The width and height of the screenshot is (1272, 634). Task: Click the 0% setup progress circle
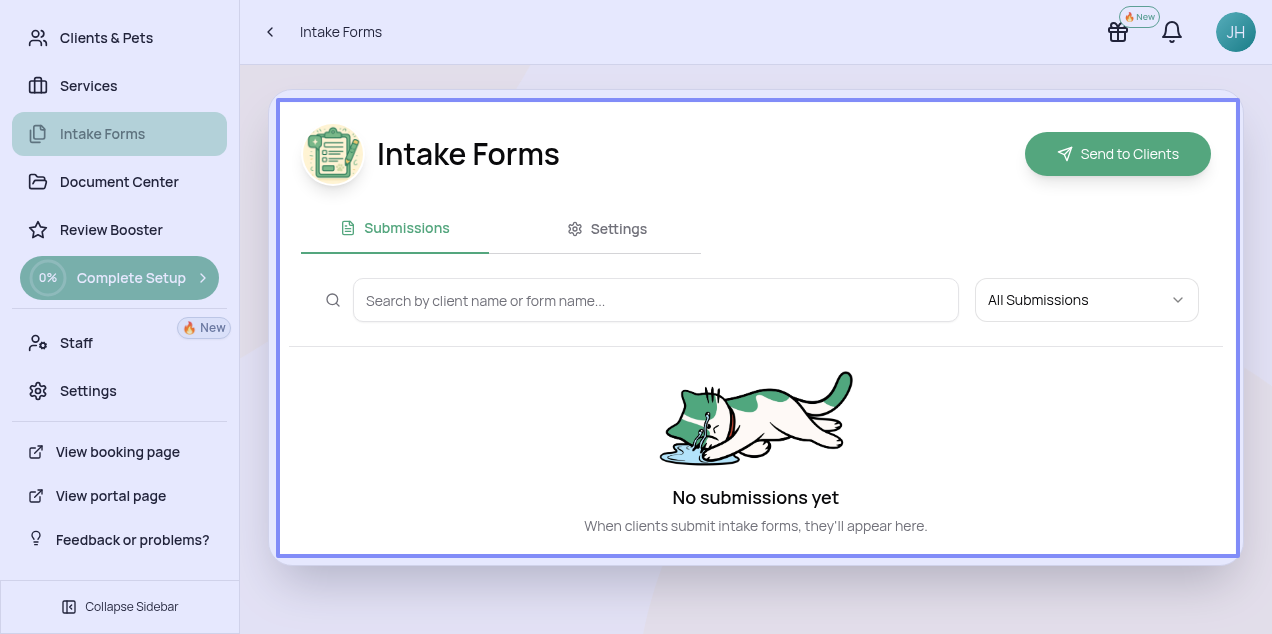point(47,278)
